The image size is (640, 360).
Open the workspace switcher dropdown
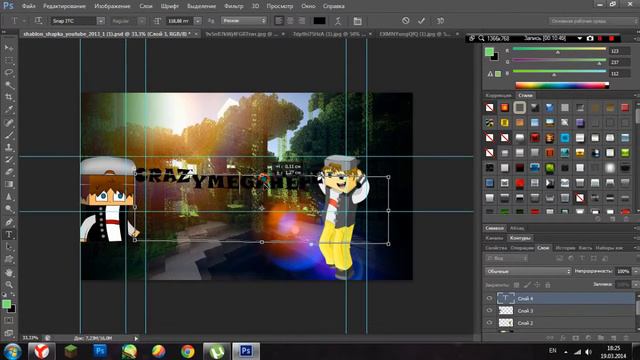594,20
